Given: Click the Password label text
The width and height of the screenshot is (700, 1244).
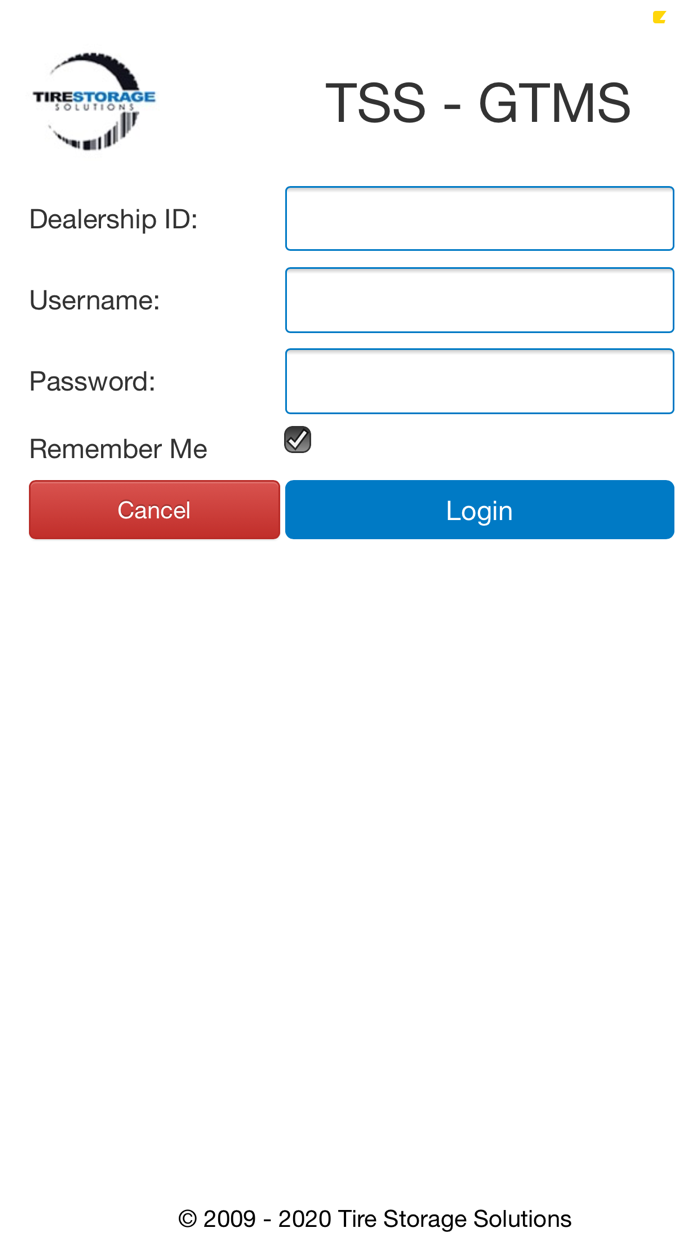Looking at the screenshot, I should coord(92,380).
